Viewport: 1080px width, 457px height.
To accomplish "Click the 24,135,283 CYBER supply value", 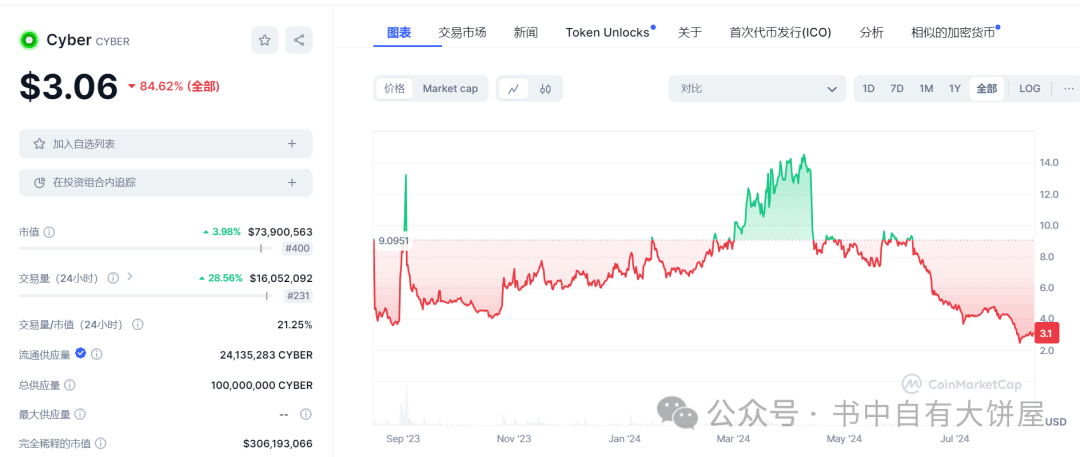I will pos(266,355).
